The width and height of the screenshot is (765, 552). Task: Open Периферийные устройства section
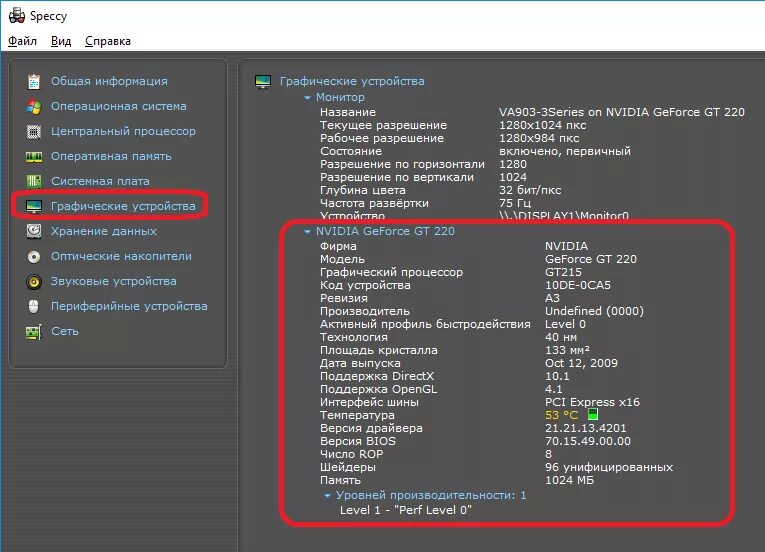[x=129, y=306]
